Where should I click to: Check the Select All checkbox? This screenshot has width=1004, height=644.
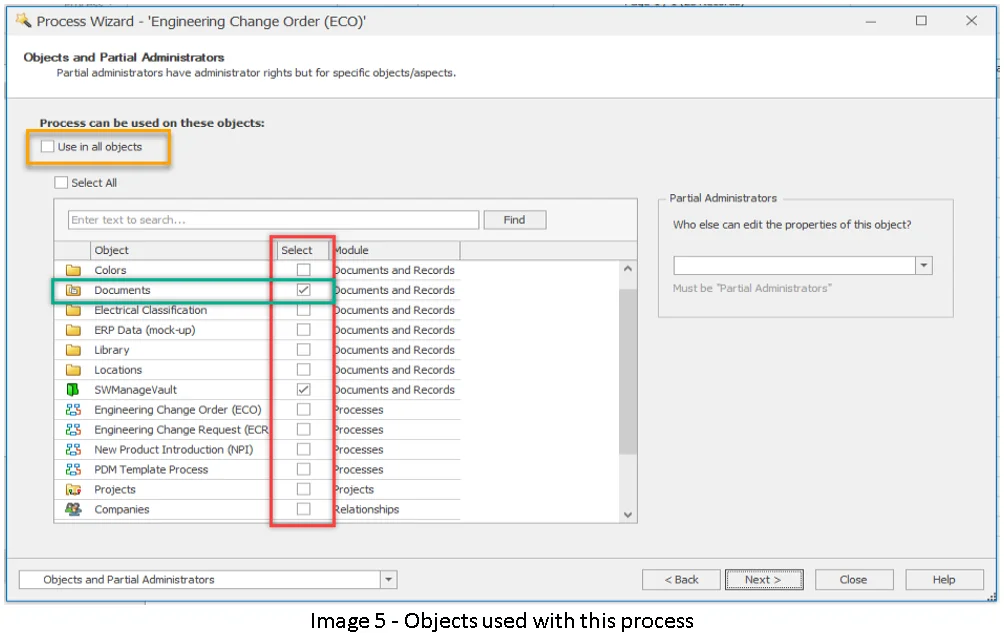coord(62,183)
